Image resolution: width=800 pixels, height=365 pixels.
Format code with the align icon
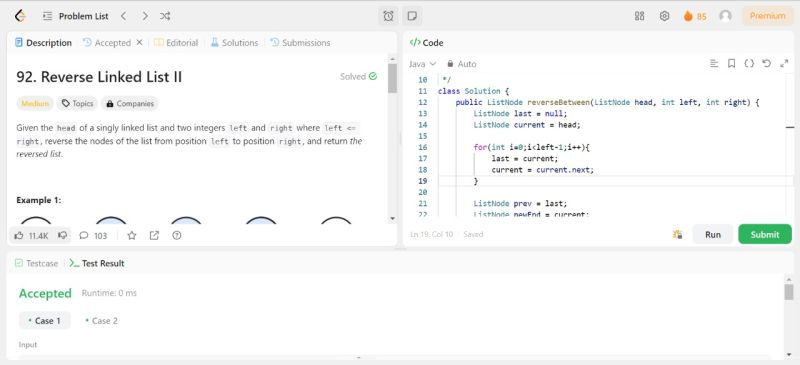[x=714, y=63]
